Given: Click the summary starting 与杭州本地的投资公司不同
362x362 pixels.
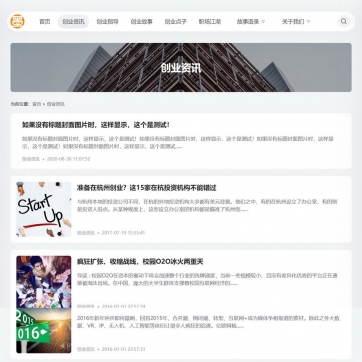Looking at the screenshot, I should tap(208, 206).
